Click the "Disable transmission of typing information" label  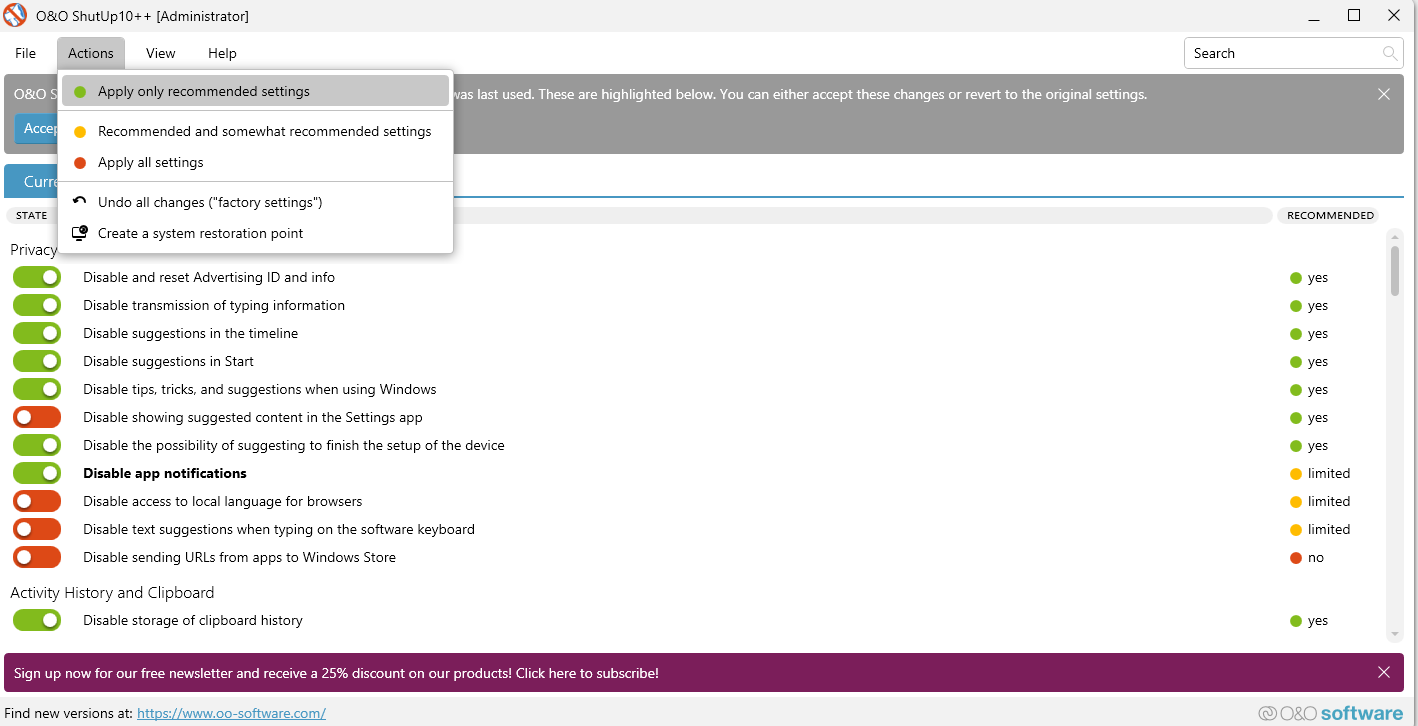click(x=214, y=305)
